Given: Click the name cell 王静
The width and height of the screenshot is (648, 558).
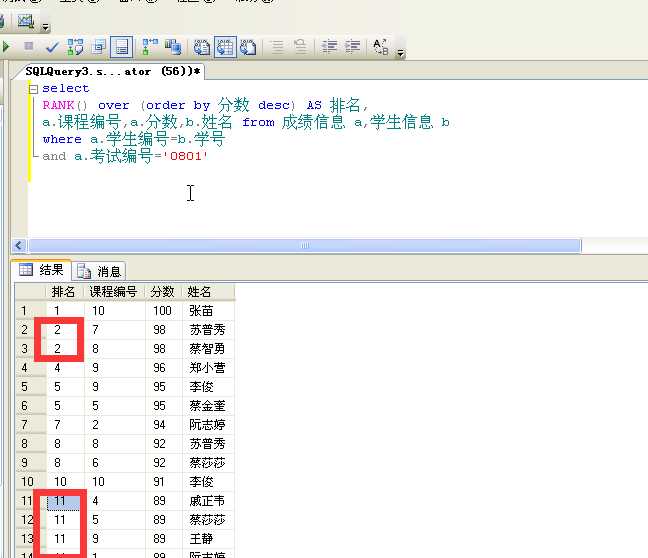Looking at the screenshot, I should tap(208, 539).
